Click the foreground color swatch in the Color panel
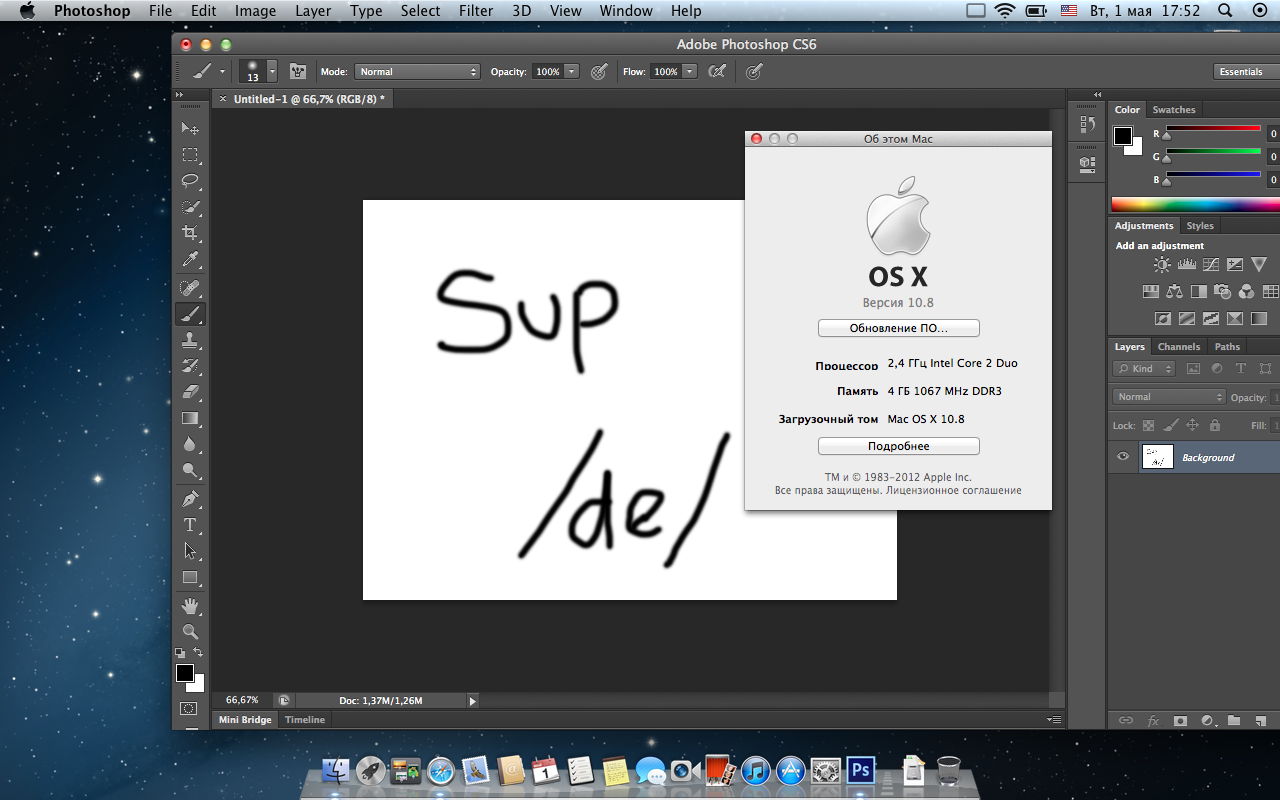This screenshot has width=1280, height=800. pos(1123,136)
